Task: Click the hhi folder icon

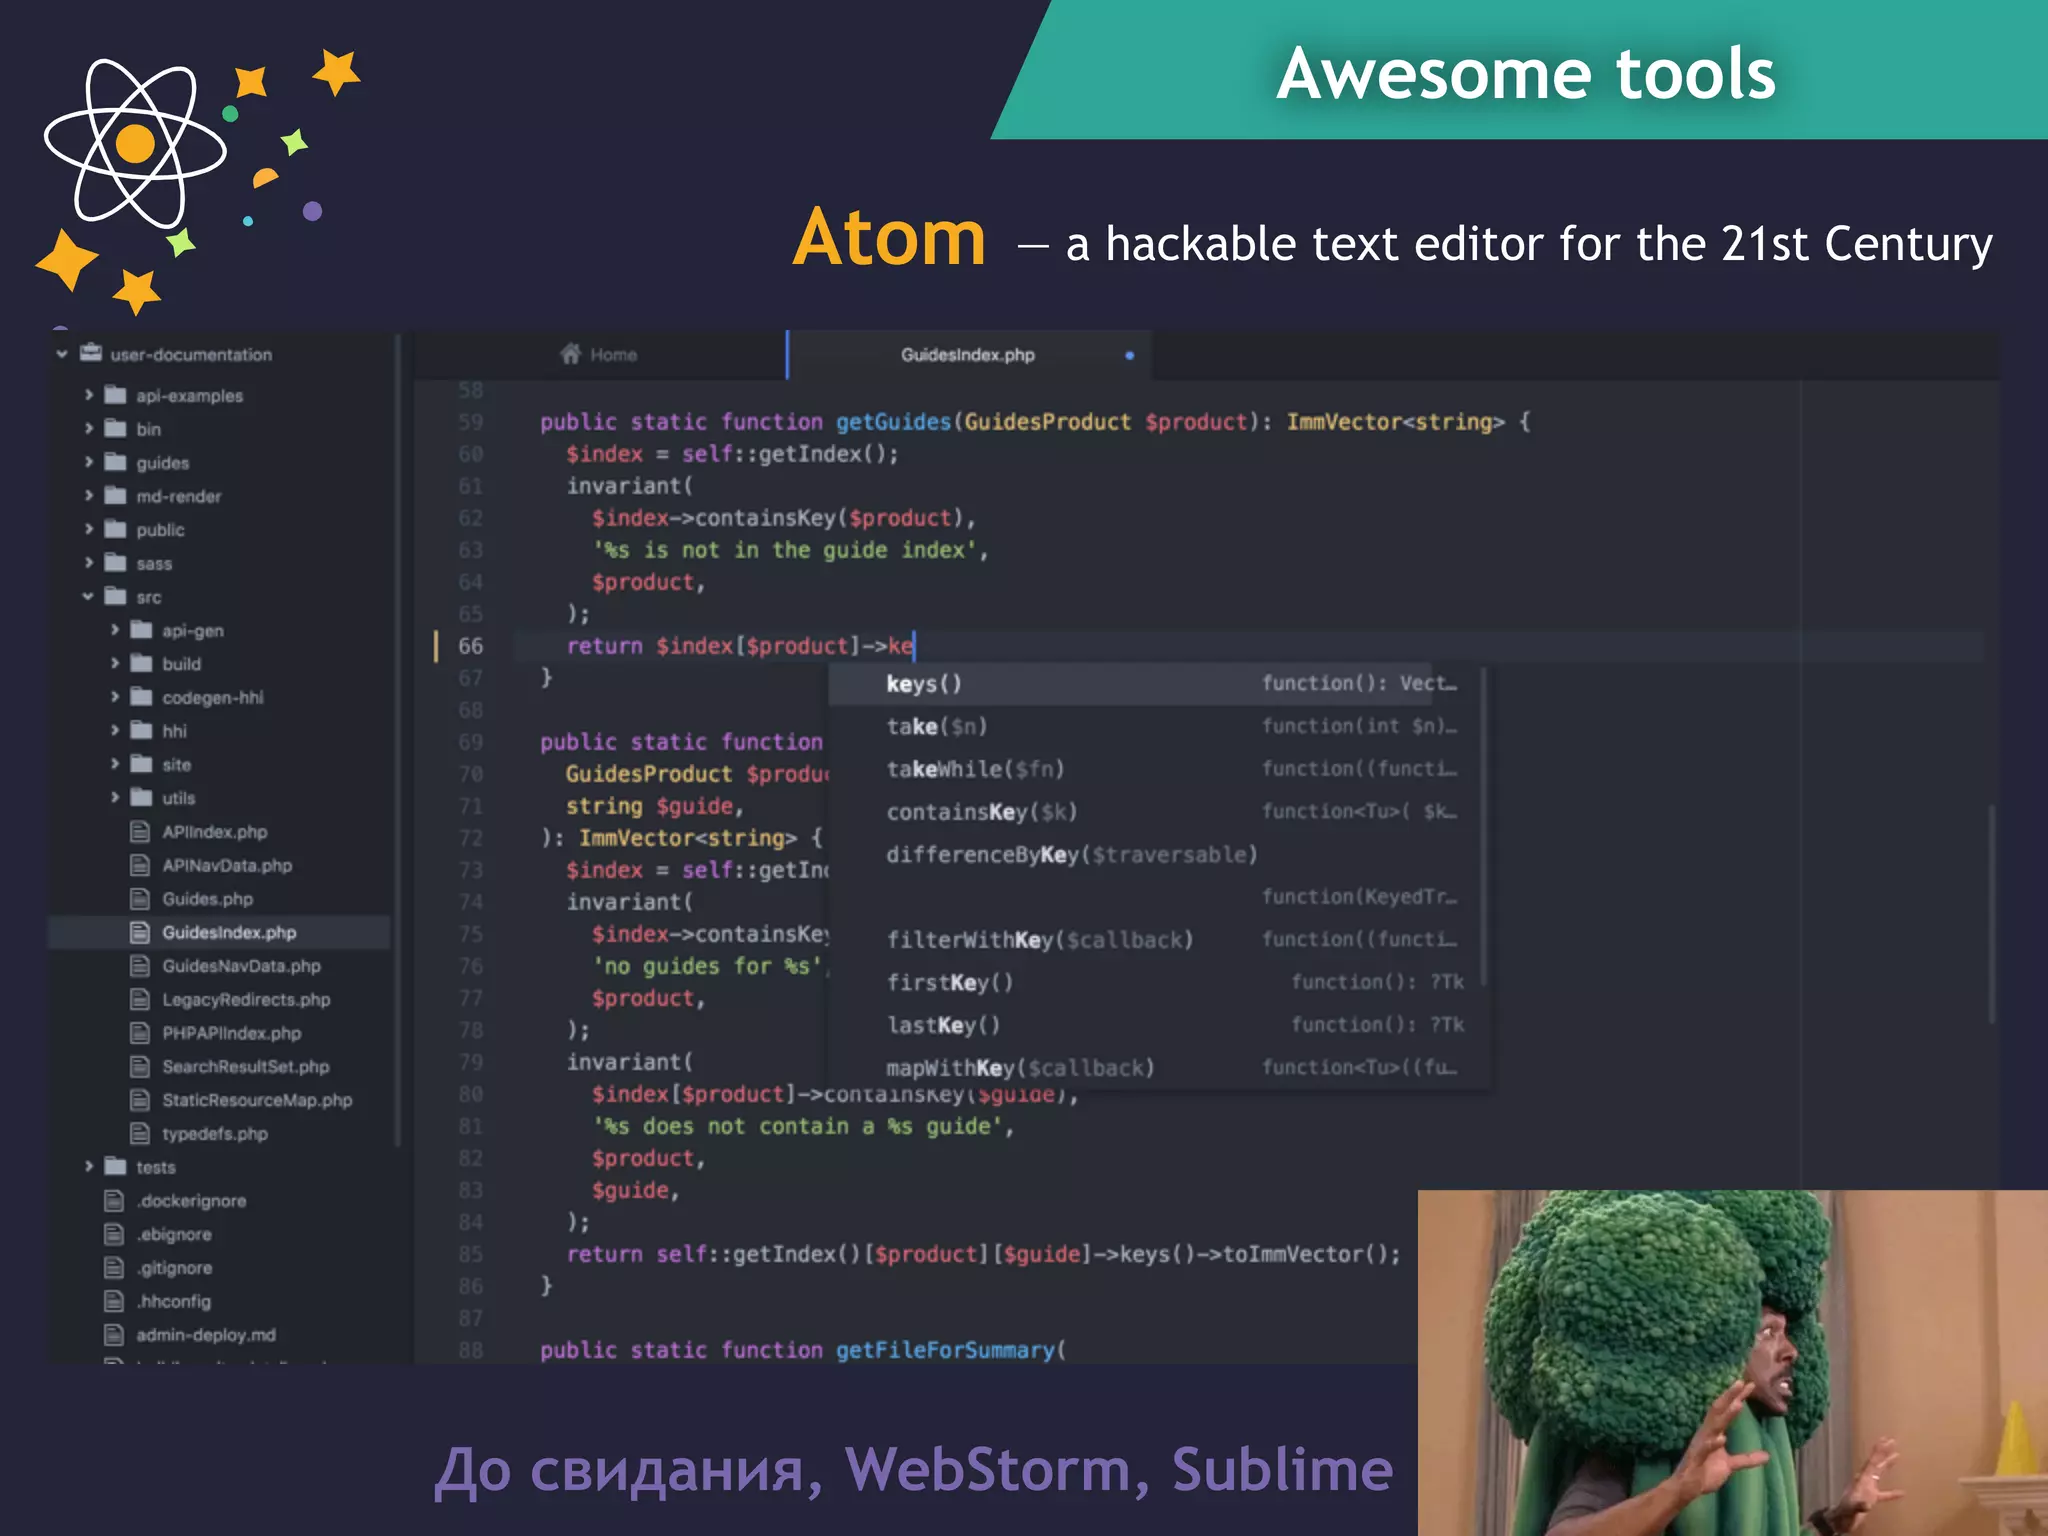Action: [141, 730]
